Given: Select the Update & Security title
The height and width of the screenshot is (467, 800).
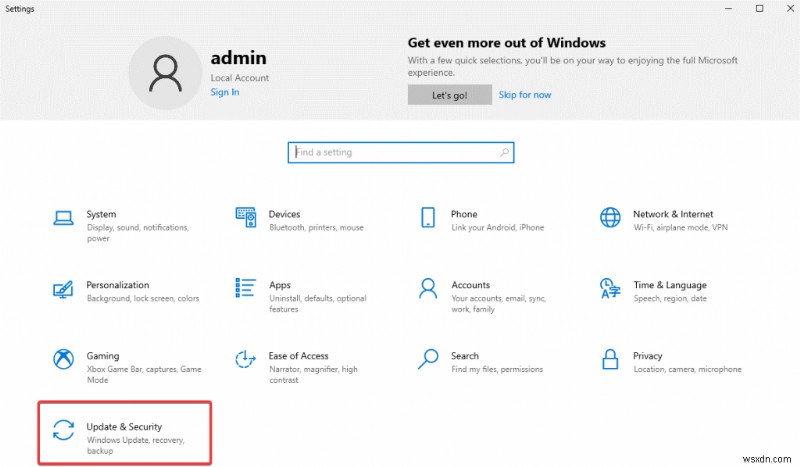Looking at the screenshot, I should 124,427.
